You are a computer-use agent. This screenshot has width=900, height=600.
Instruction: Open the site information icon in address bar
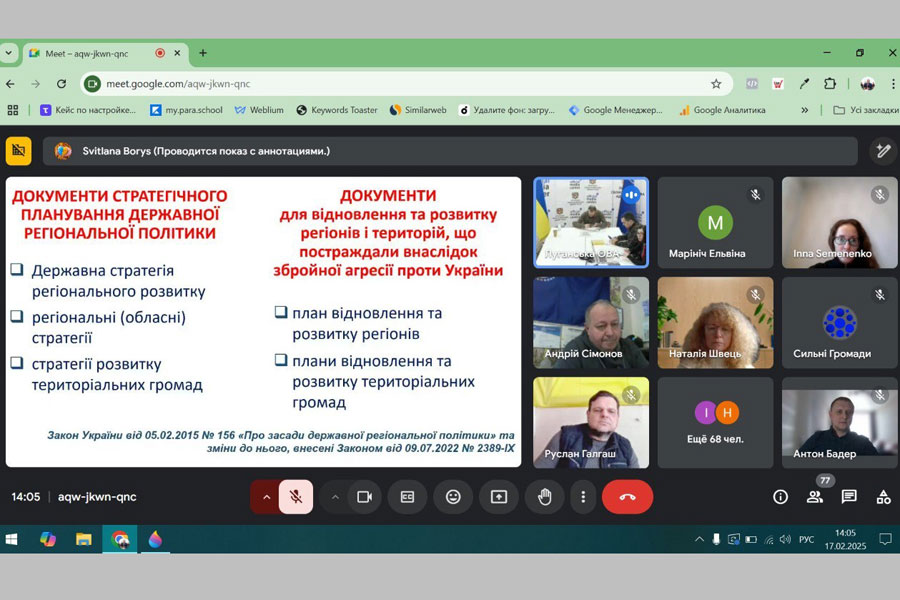[92, 84]
